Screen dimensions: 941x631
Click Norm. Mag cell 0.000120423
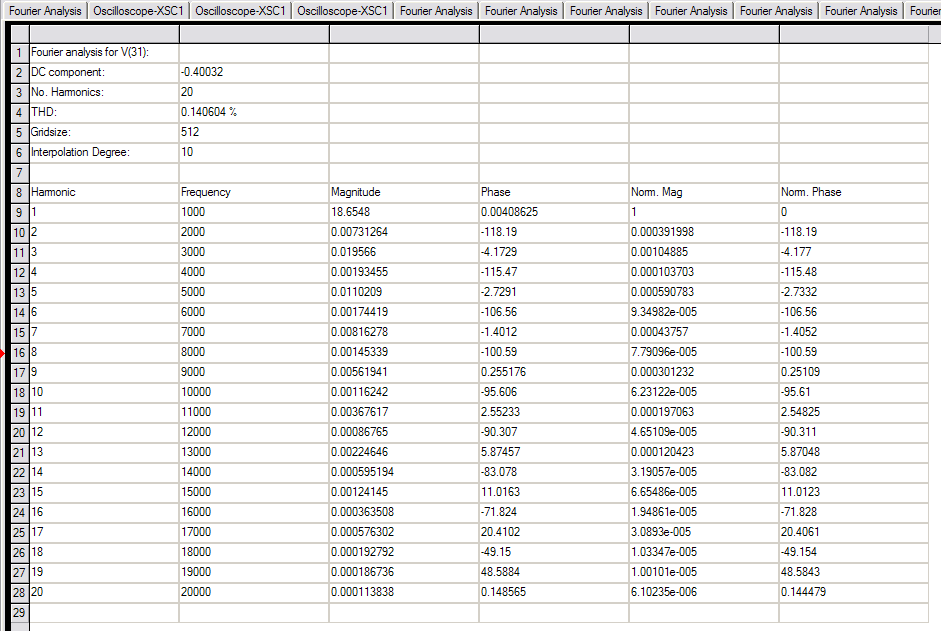click(x=704, y=452)
